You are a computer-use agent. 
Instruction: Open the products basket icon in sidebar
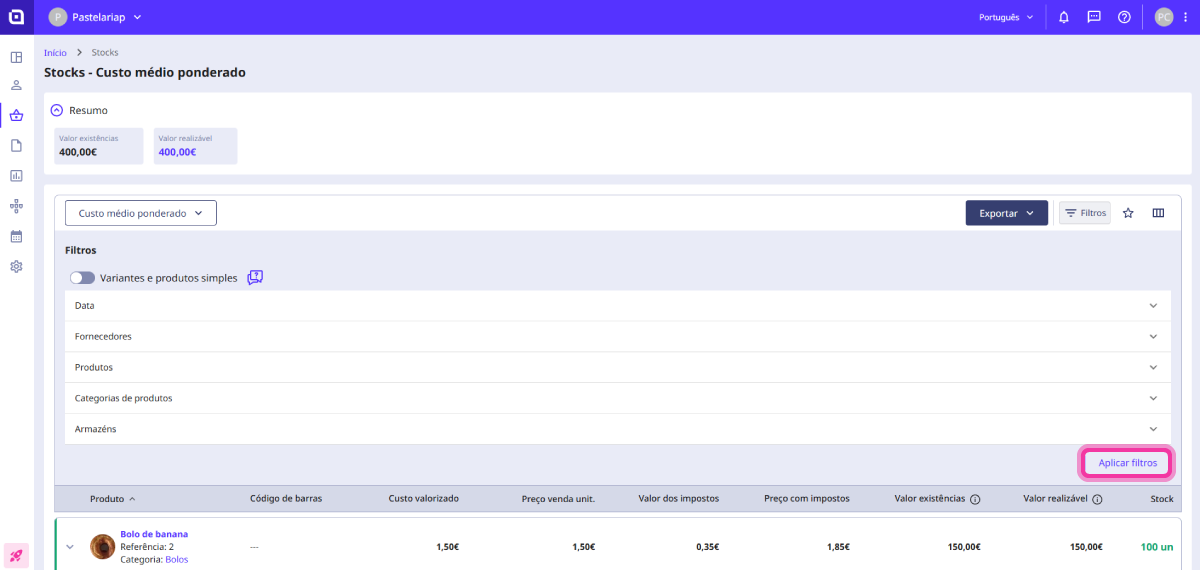coord(16,115)
